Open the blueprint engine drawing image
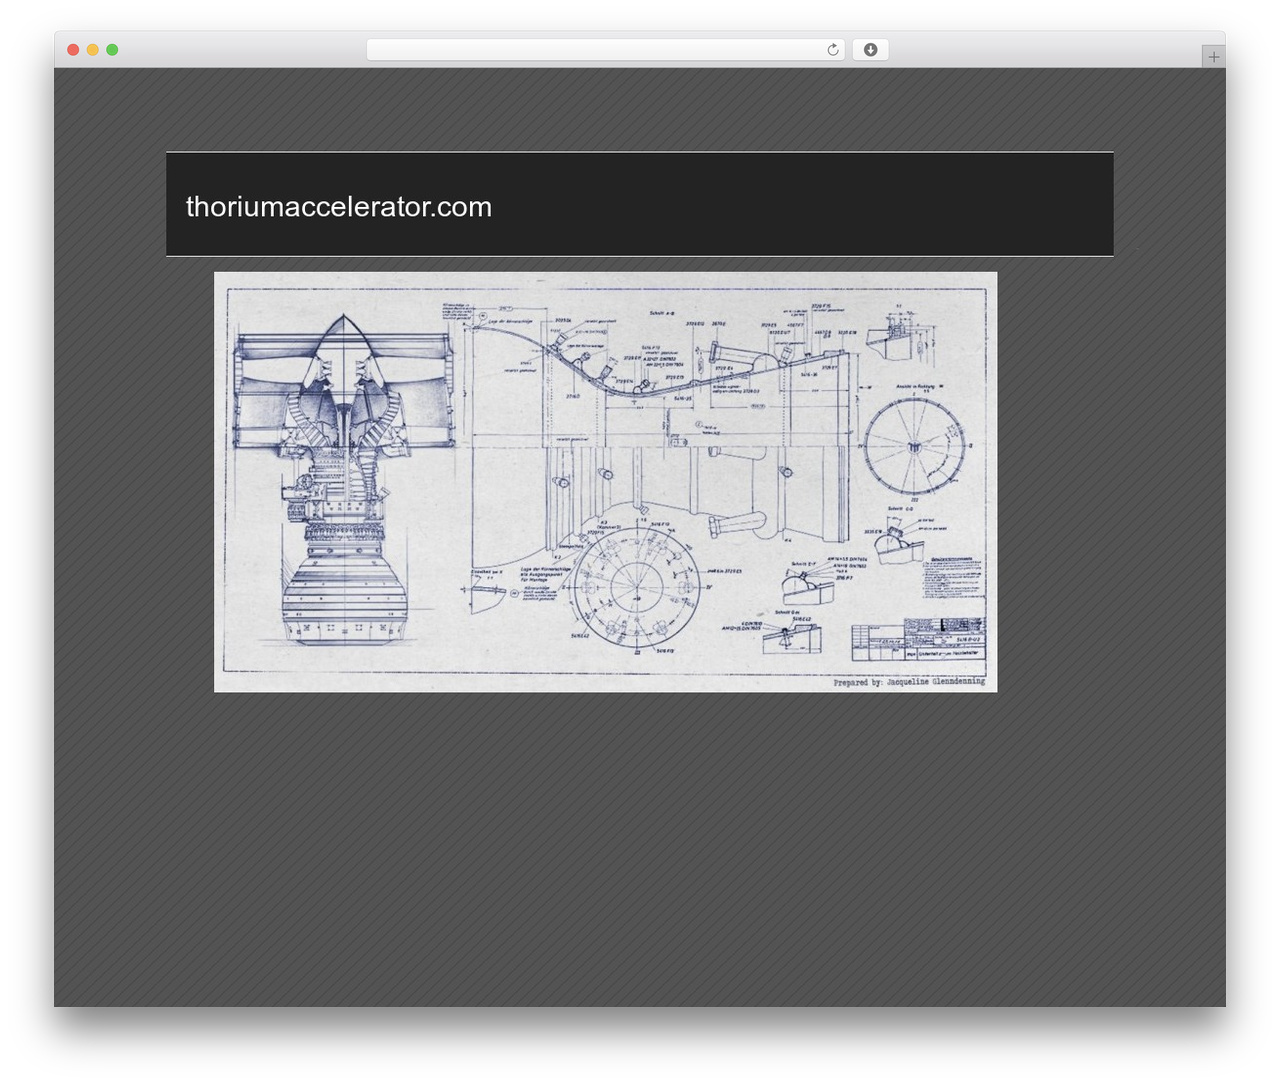This screenshot has height=1084, width=1280. tap(605, 482)
